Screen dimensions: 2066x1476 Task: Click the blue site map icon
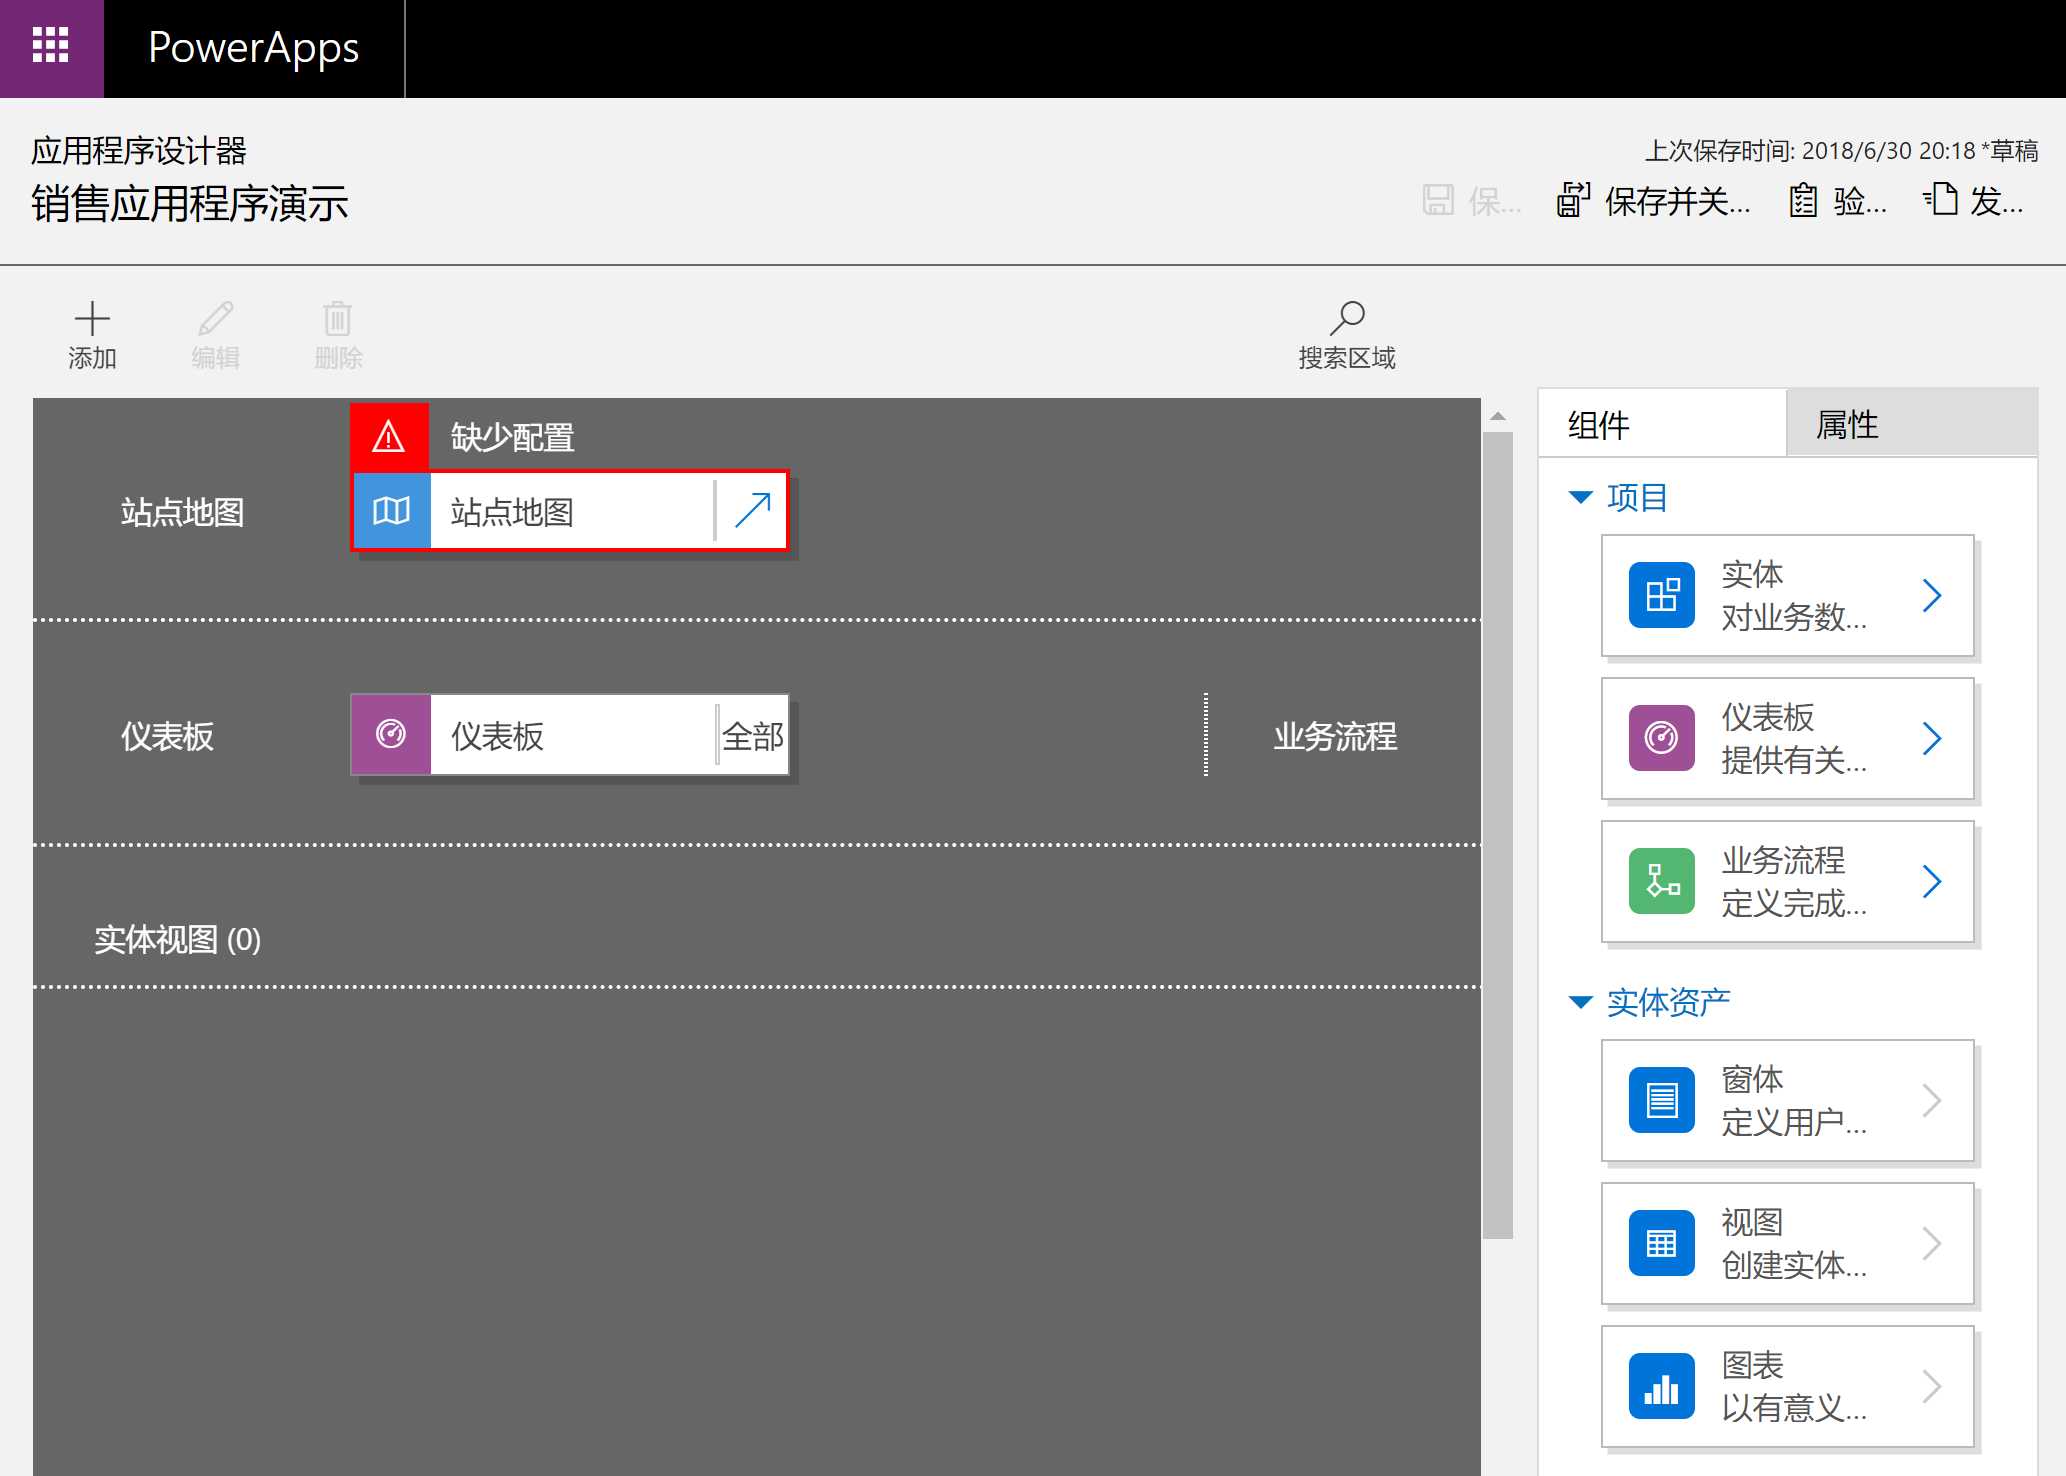pyautogui.click(x=392, y=511)
